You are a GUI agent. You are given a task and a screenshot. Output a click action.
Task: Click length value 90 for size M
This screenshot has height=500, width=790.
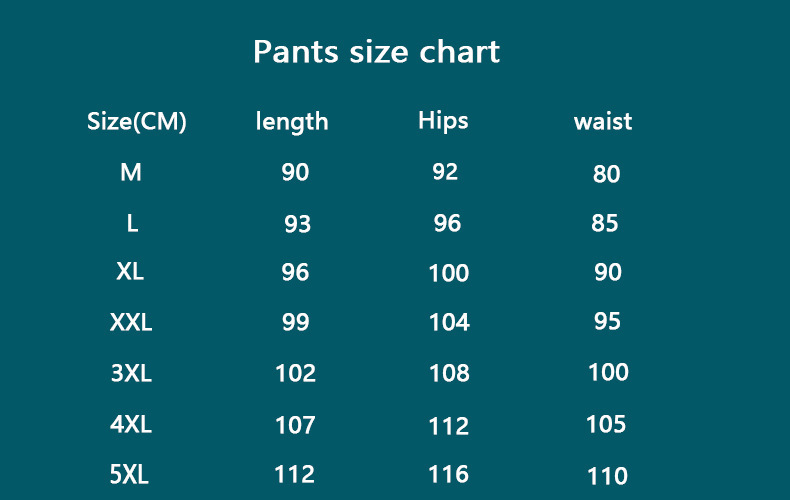coord(295,172)
